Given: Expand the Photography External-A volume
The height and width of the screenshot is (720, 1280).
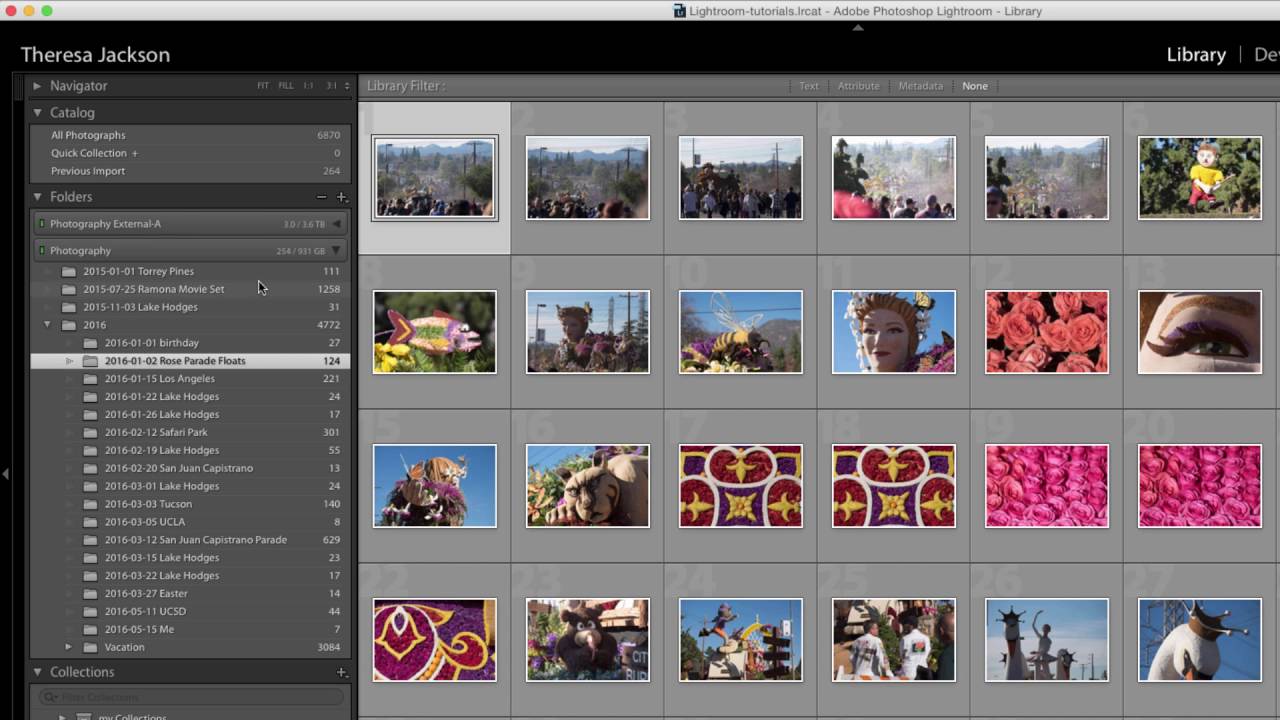Looking at the screenshot, I should [336, 224].
